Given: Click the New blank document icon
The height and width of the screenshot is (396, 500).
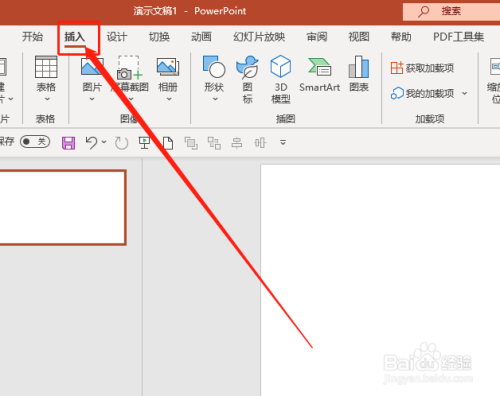Looking at the screenshot, I should pyautogui.click(x=168, y=143).
